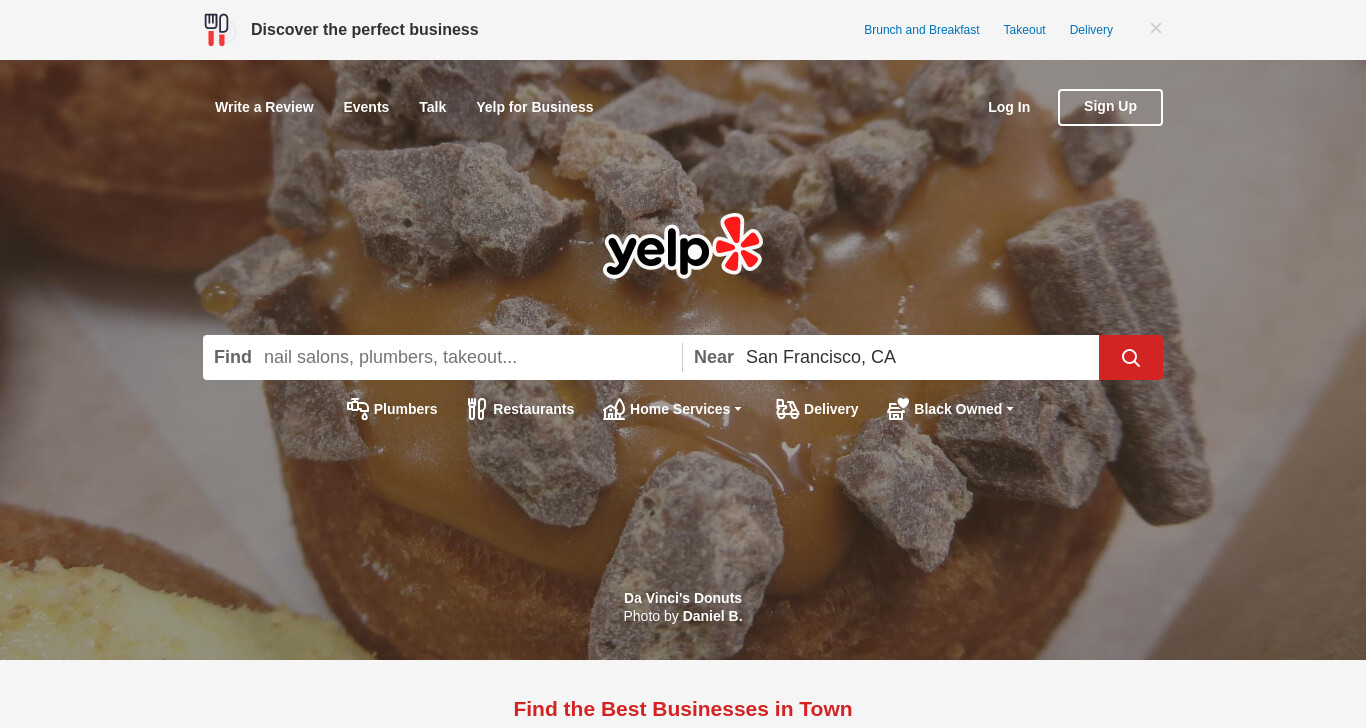Open the Write a Review menu item
The height and width of the screenshot is (728, 1366).
point(264,107)
